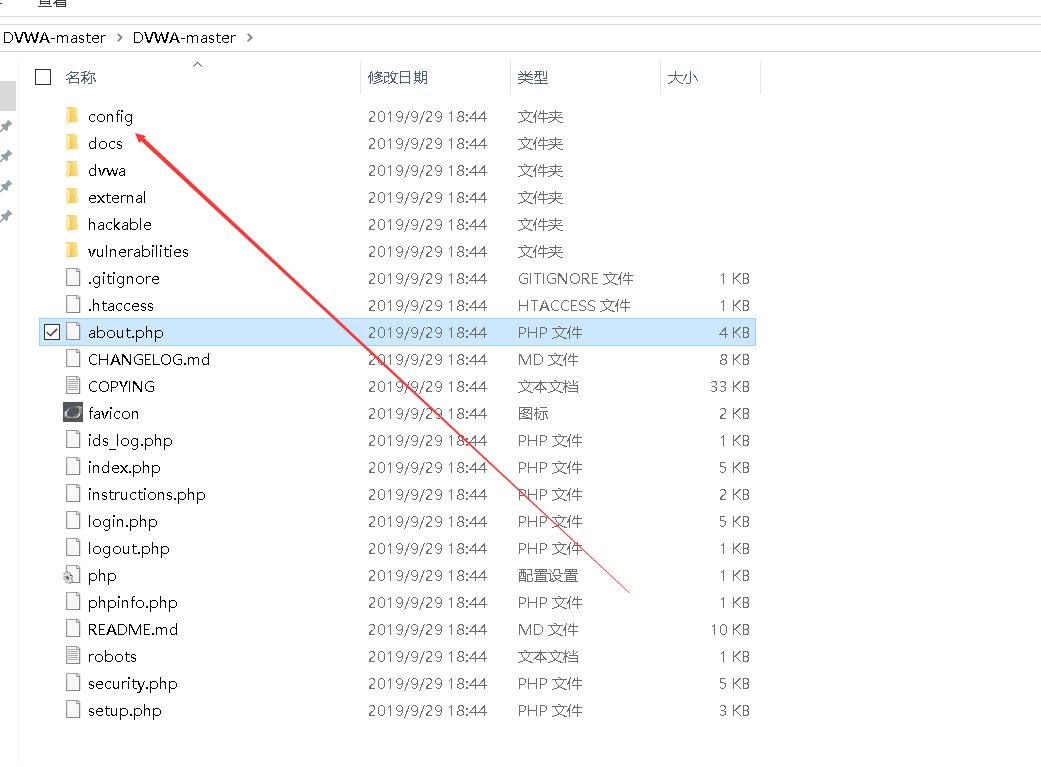Click the 配置设置 type of php
Viewport: 1041px width, 767px height.
point(548,576)
